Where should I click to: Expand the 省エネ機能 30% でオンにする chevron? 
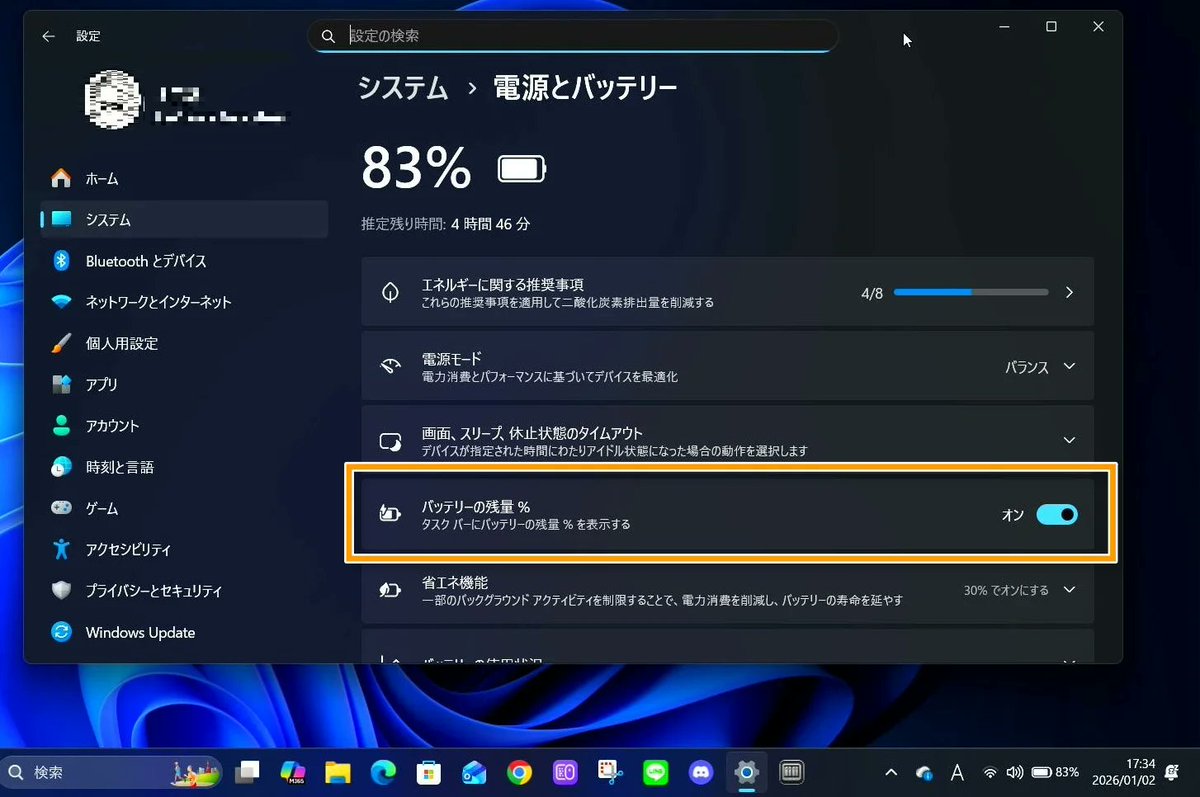pyautogui.click(x=1069, y=590)
